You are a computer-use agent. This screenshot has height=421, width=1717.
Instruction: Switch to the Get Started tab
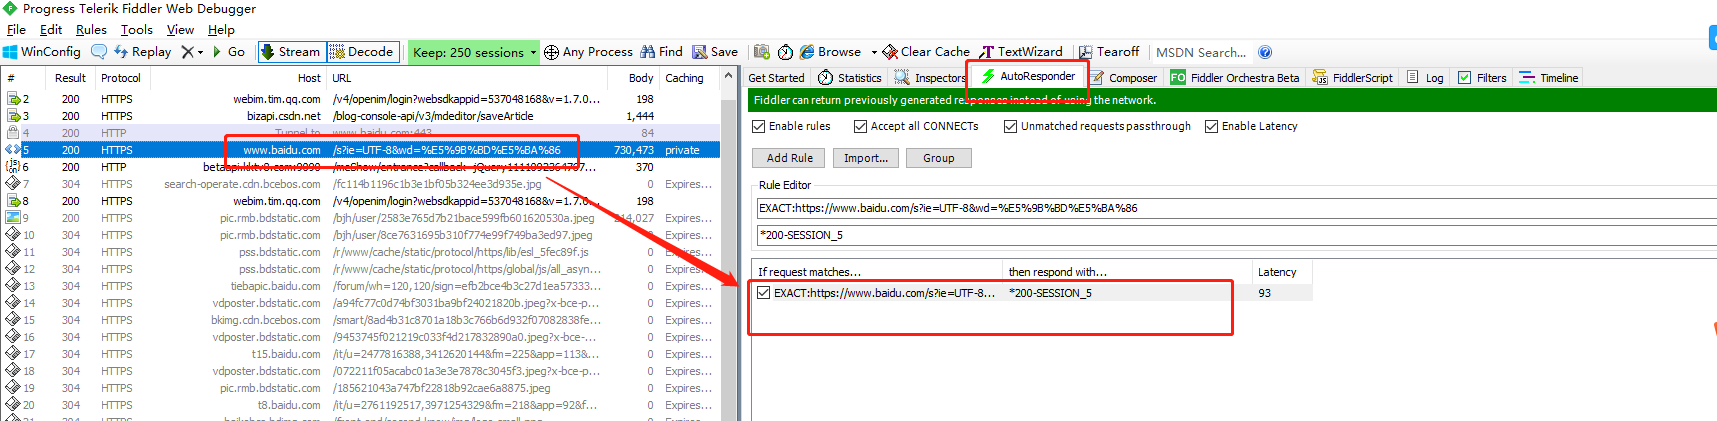pyautogui.click(x=776, y=78)
